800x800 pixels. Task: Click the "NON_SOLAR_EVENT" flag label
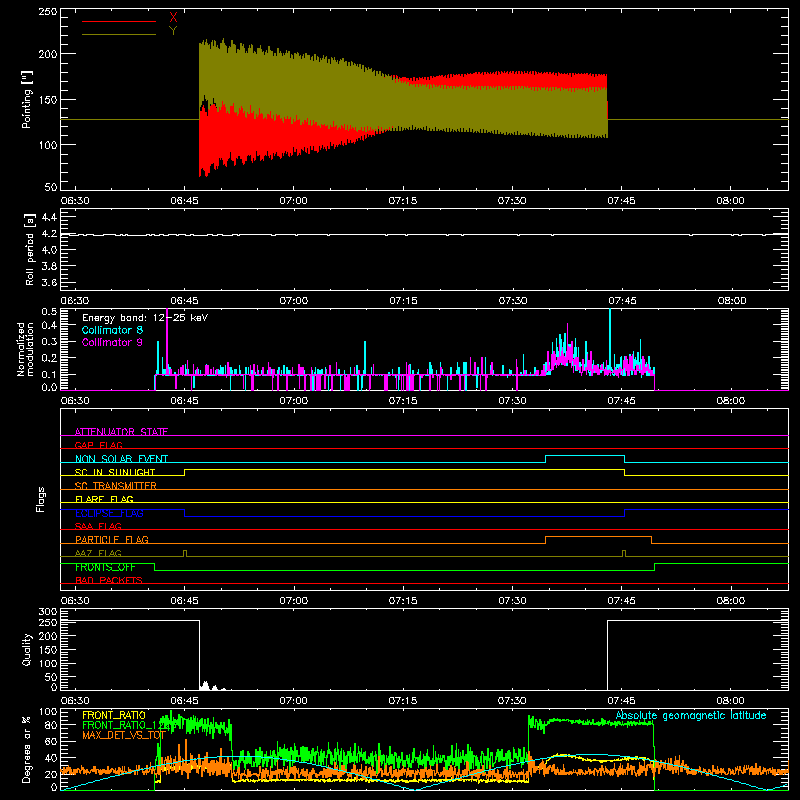click(121, 458)
